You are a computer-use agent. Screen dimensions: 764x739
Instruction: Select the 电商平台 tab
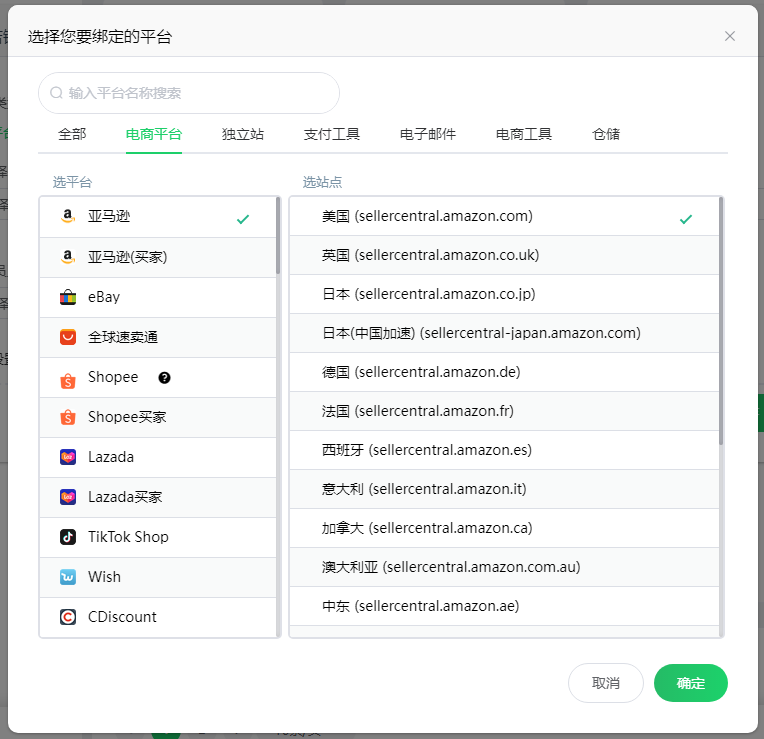click(x=153, y=134)
